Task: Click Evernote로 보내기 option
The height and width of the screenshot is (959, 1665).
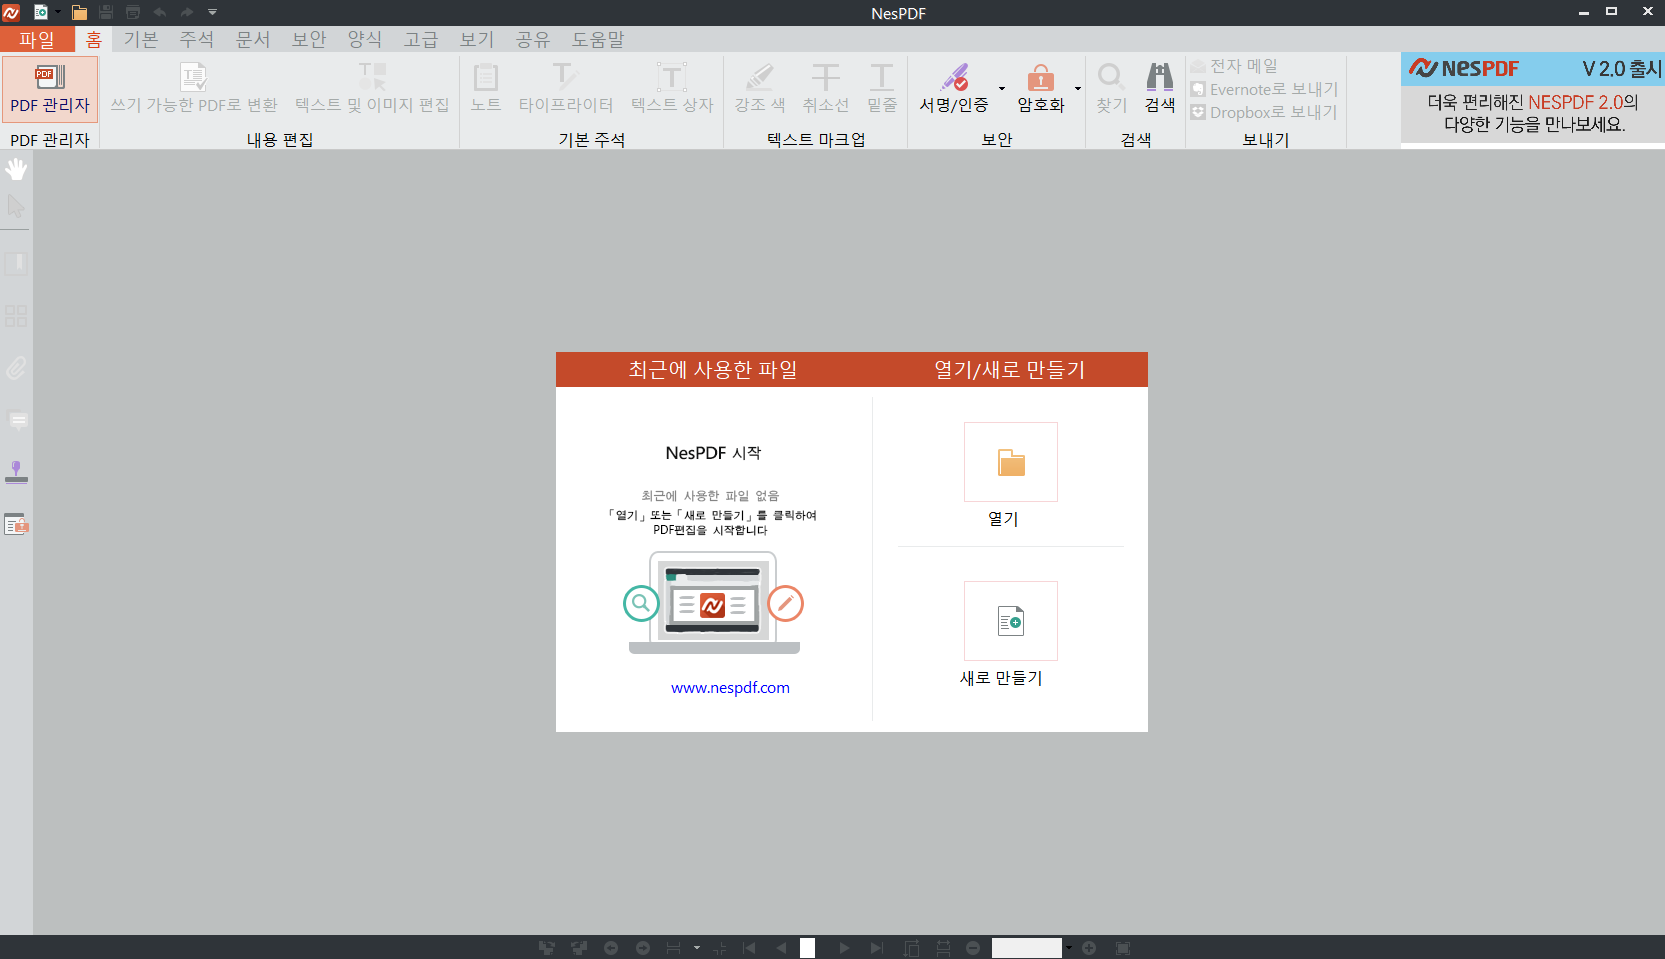Action: tap(1264, 89)
